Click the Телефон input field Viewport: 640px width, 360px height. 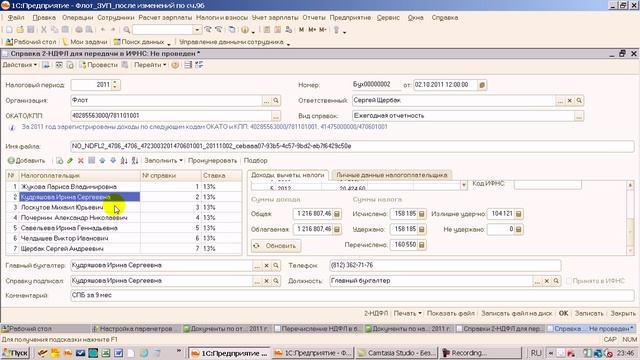pyautogui.click(x=445, y=265)
